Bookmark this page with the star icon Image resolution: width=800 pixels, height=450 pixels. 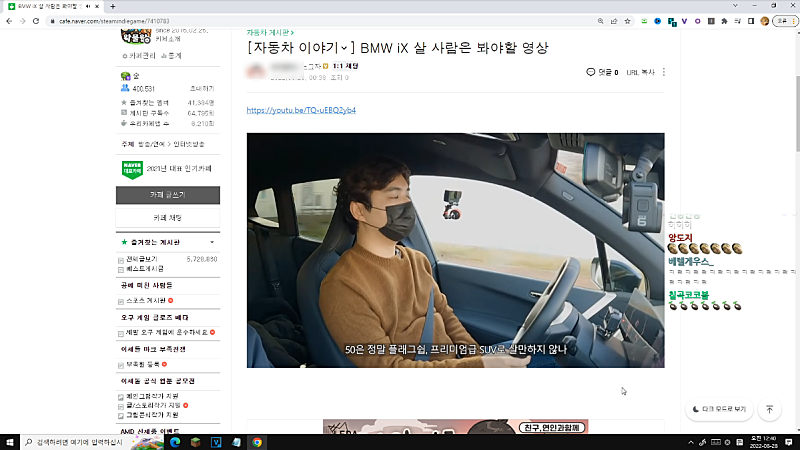click(x=628, y=21)
